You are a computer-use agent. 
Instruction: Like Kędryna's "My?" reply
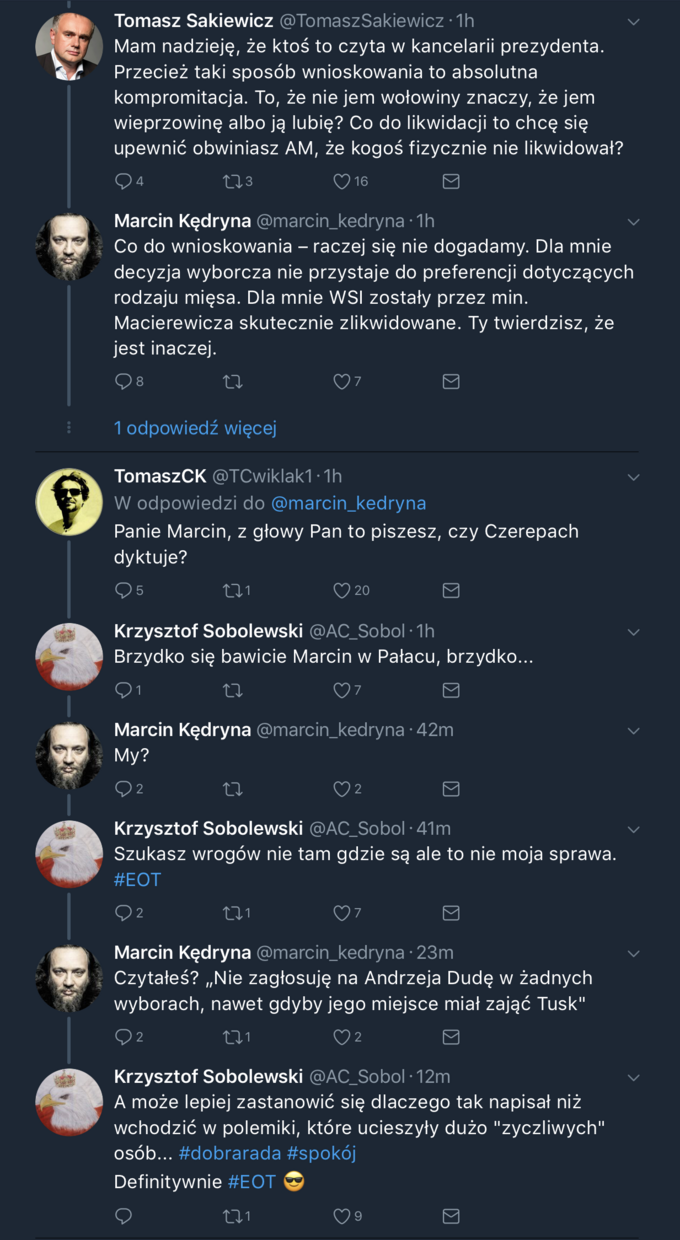340,788
